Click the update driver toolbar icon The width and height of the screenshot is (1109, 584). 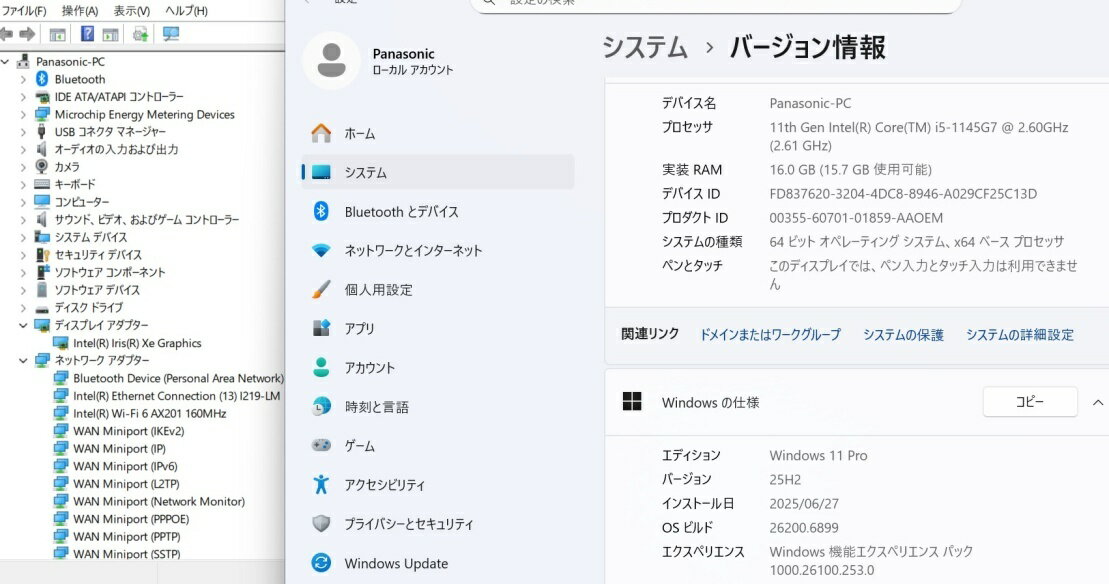(x=141, y=34)
